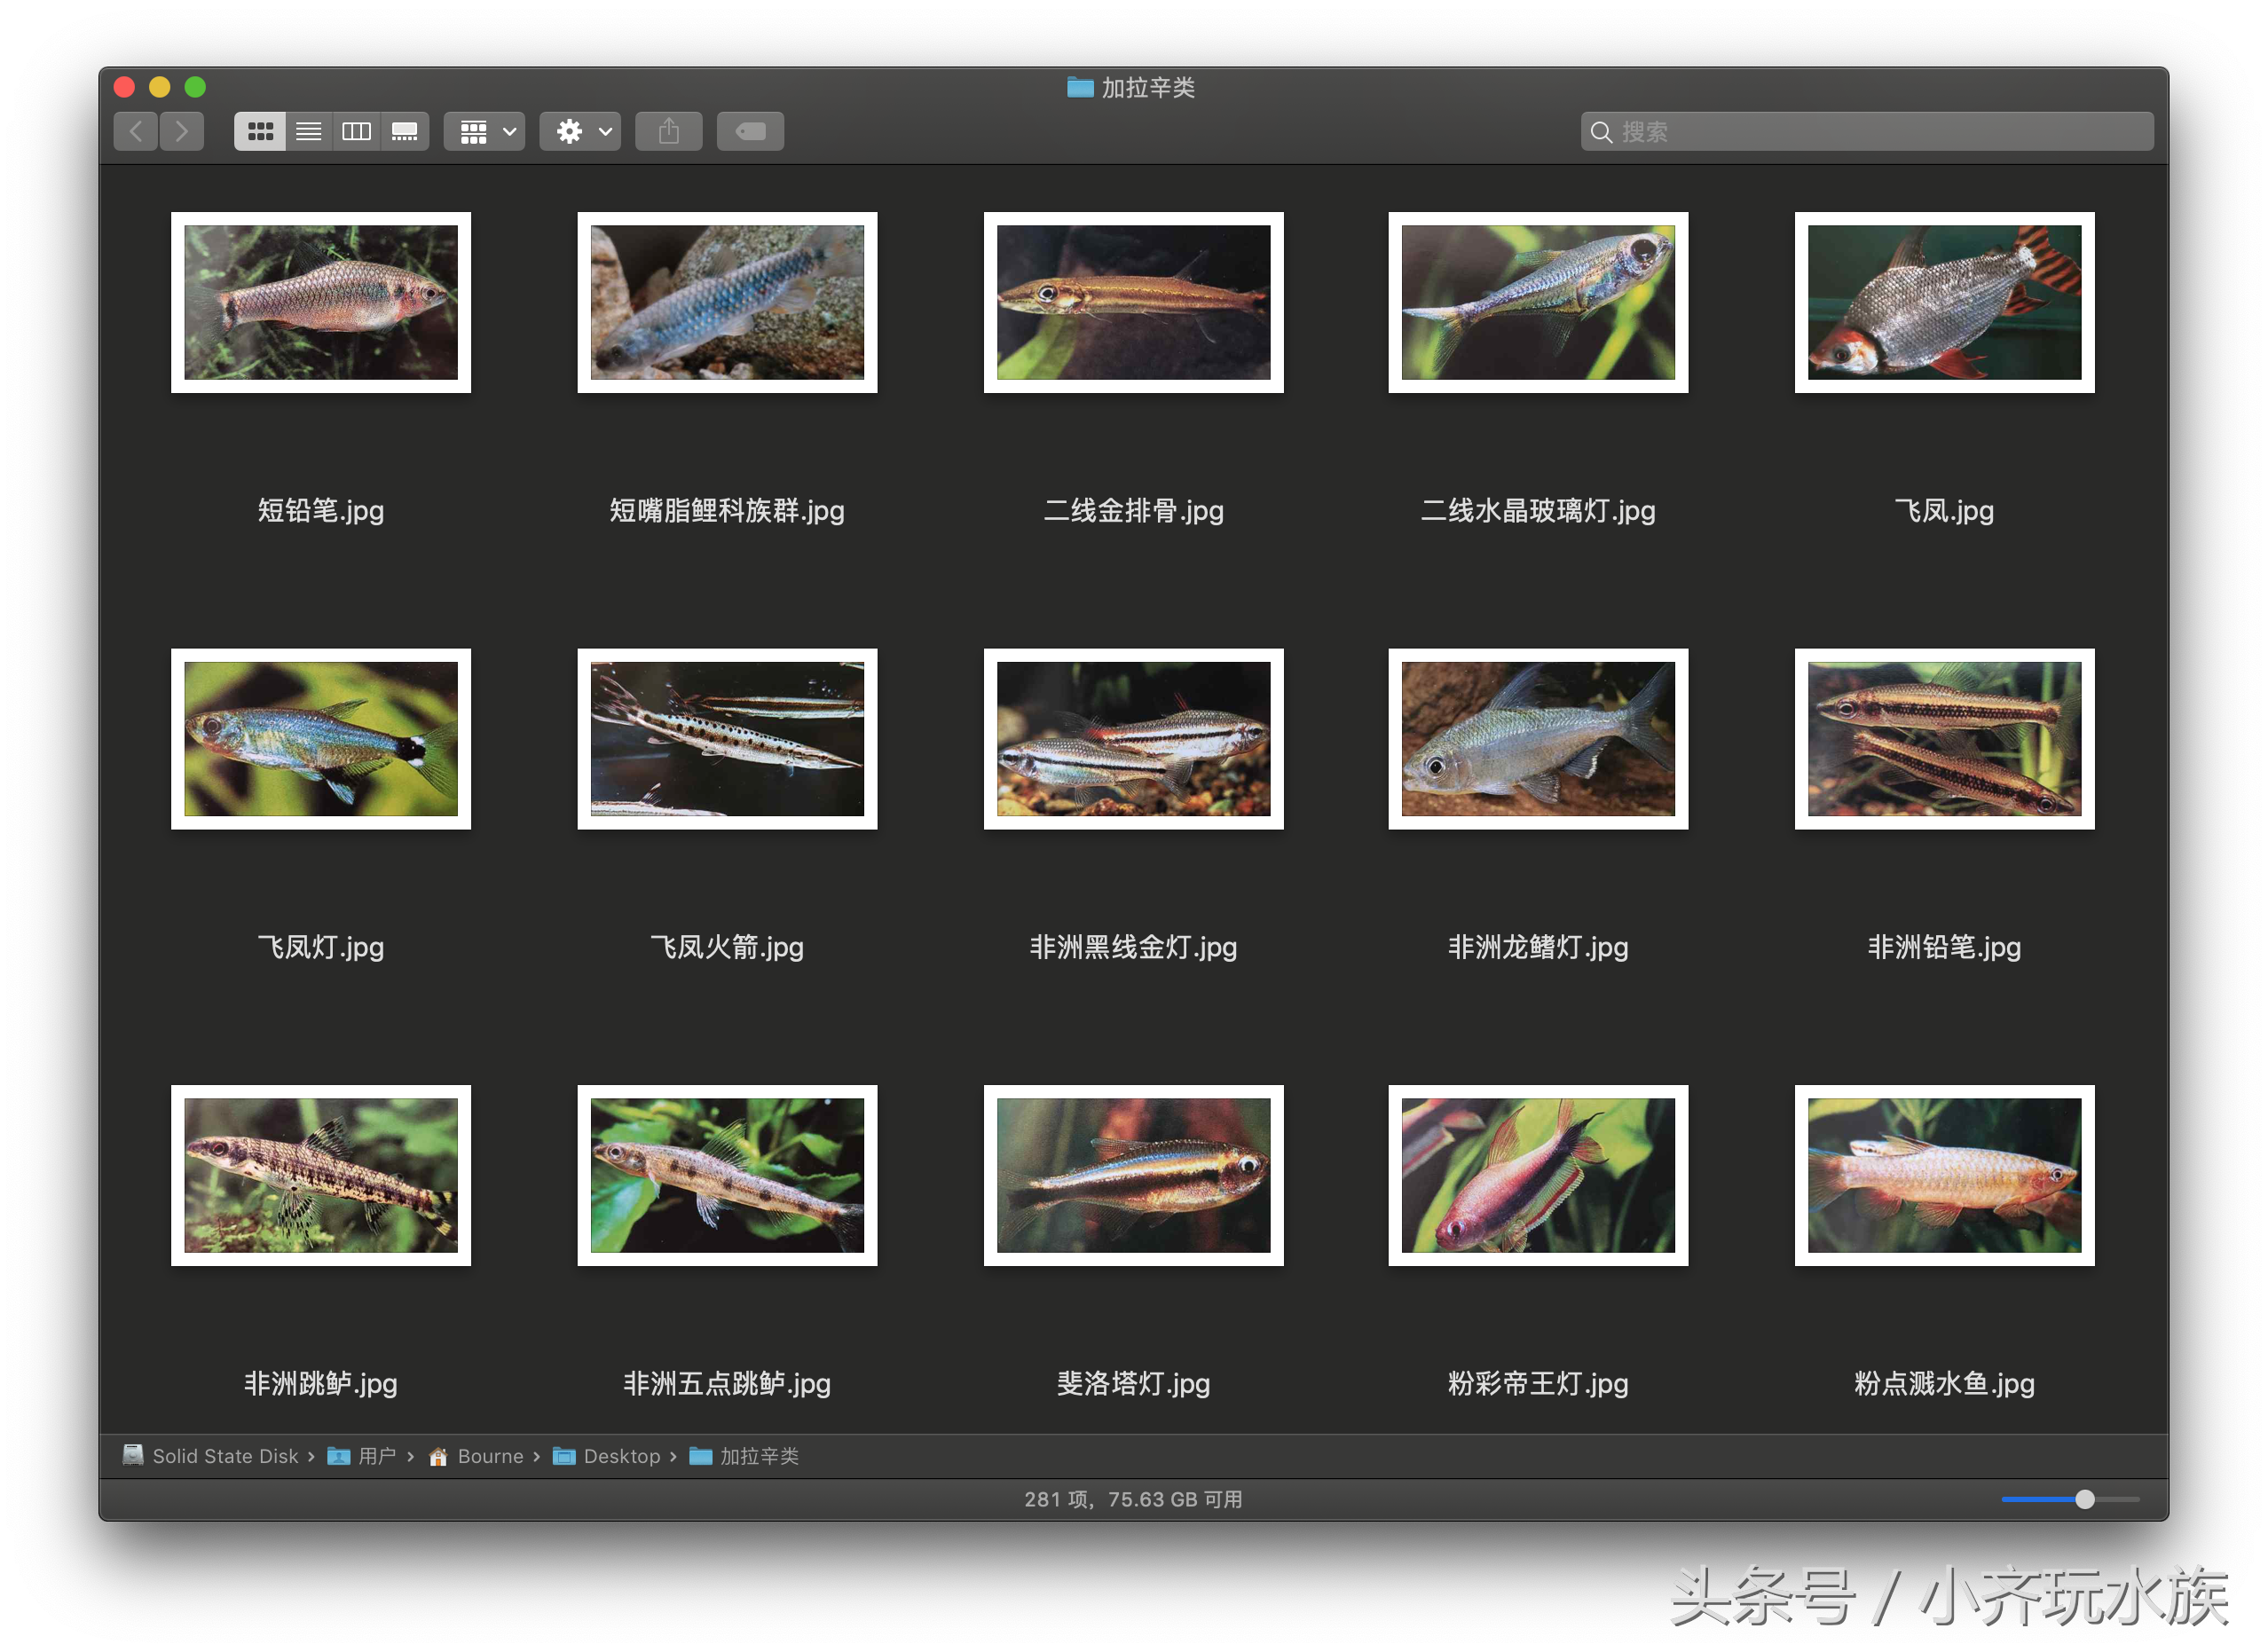2268x1652 pixels.
Task: Select the 飞凤火箭.jpg thumbnail
Action: (x=727, y=739)
